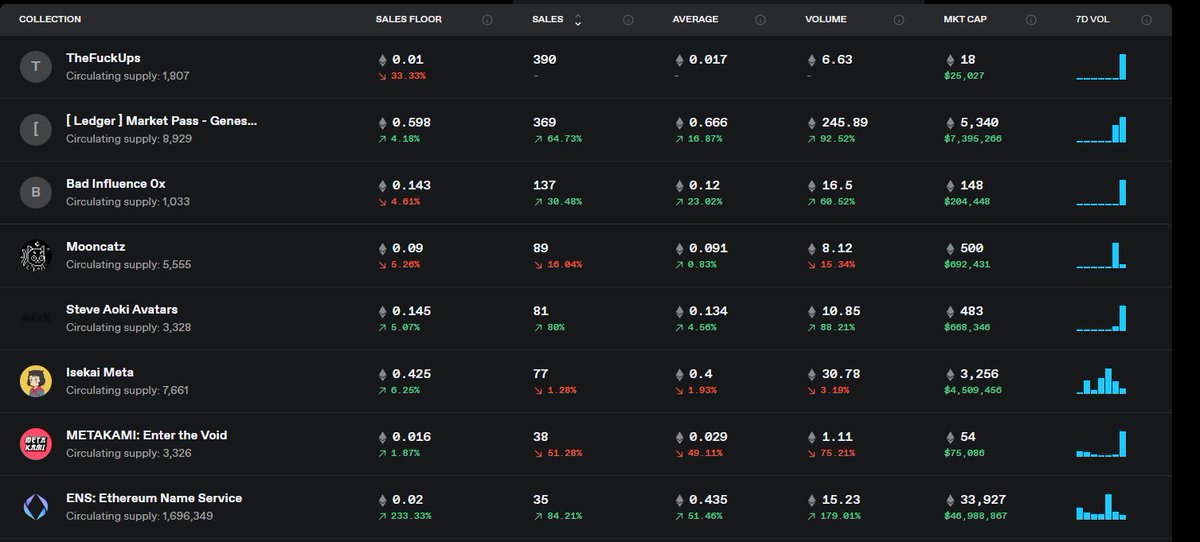Open the Sales column info icon
The height and width of the screenshot is (542, 1200).
pos(628,20)
